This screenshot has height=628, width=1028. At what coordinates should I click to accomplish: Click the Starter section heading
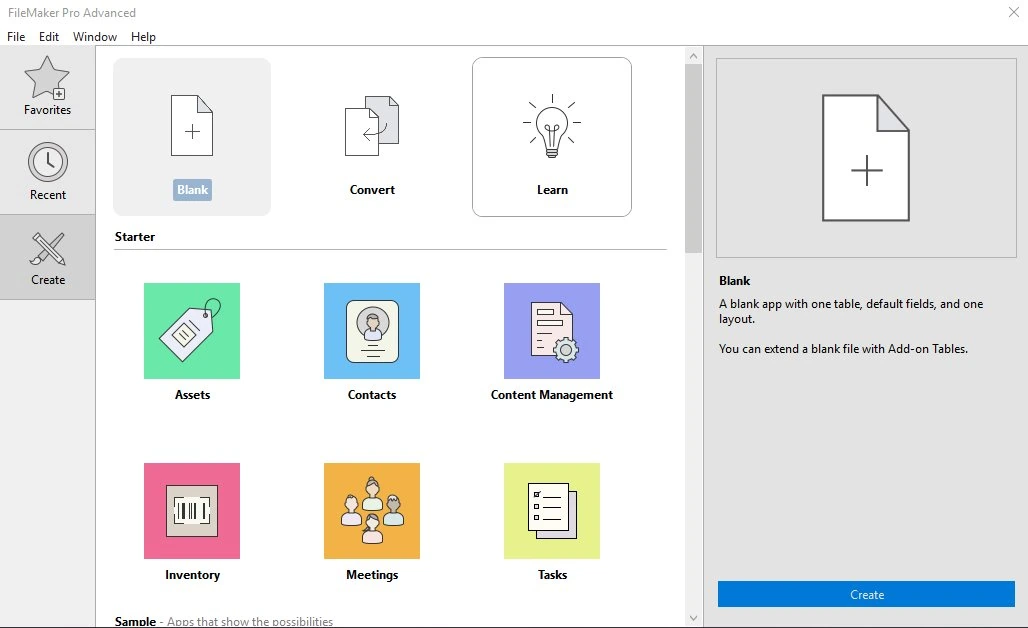click(135, 237)
